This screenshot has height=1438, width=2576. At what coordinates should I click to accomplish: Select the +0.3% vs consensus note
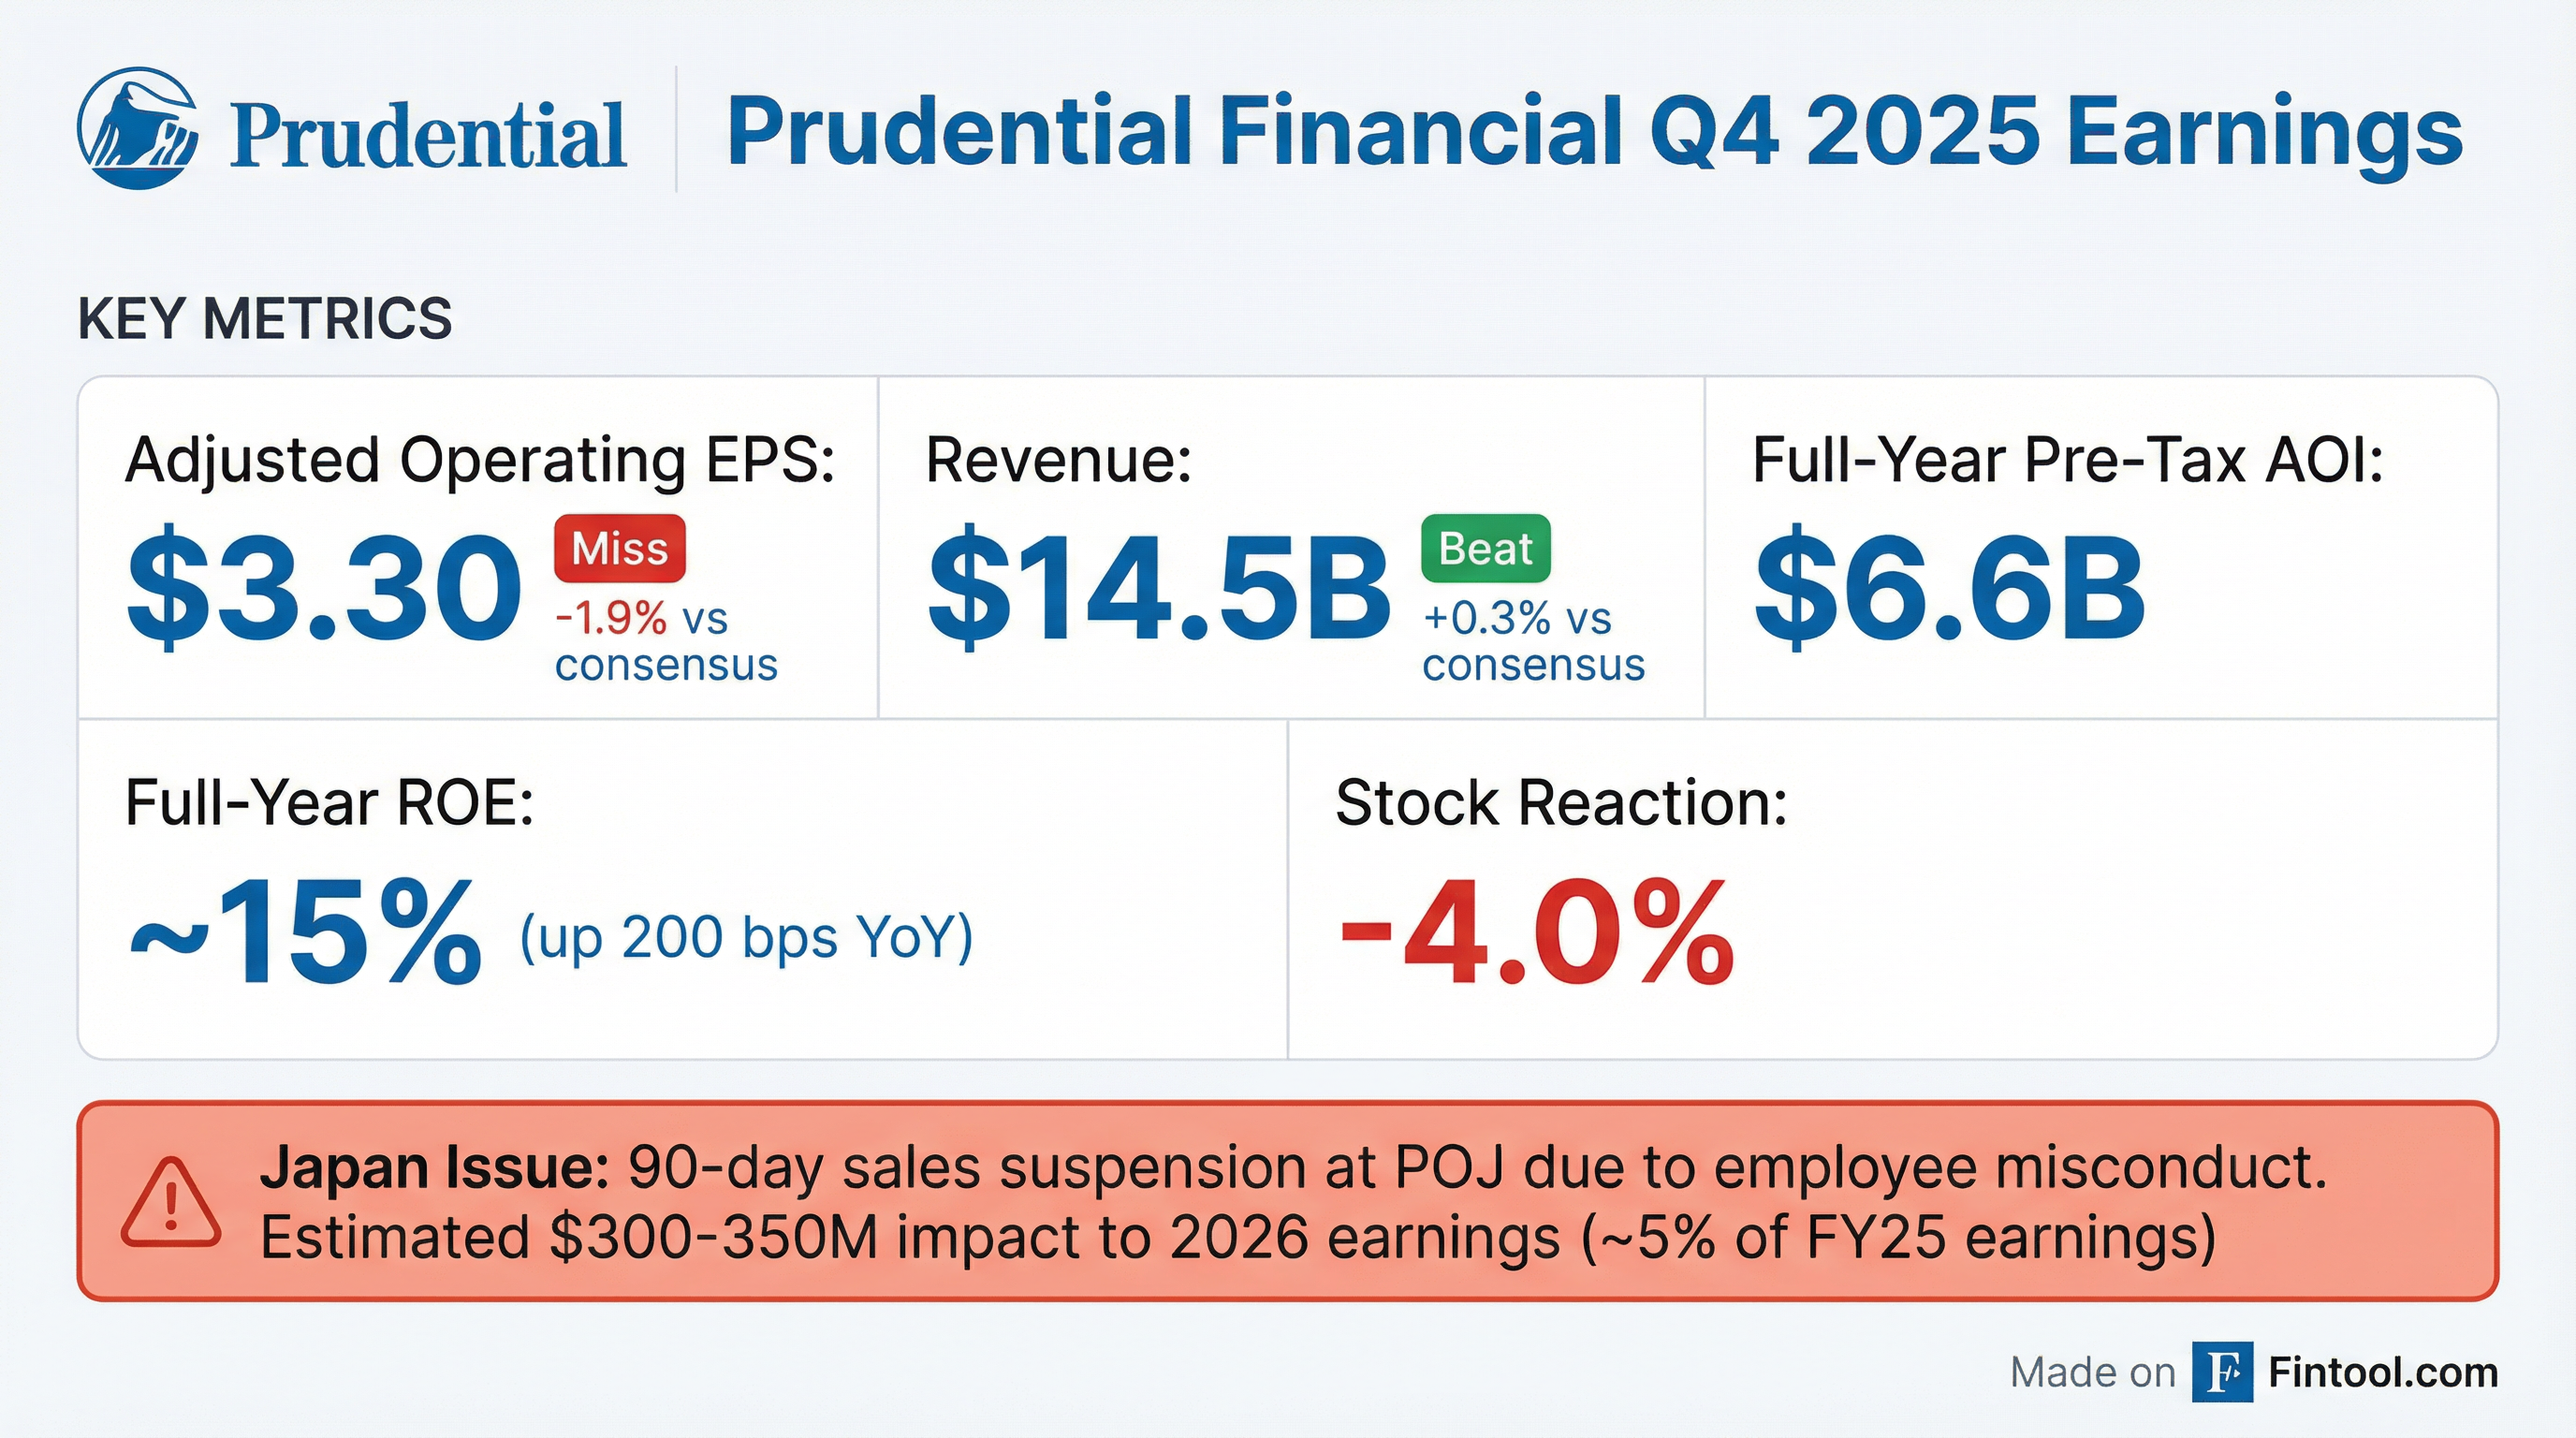click(1533, 641)
